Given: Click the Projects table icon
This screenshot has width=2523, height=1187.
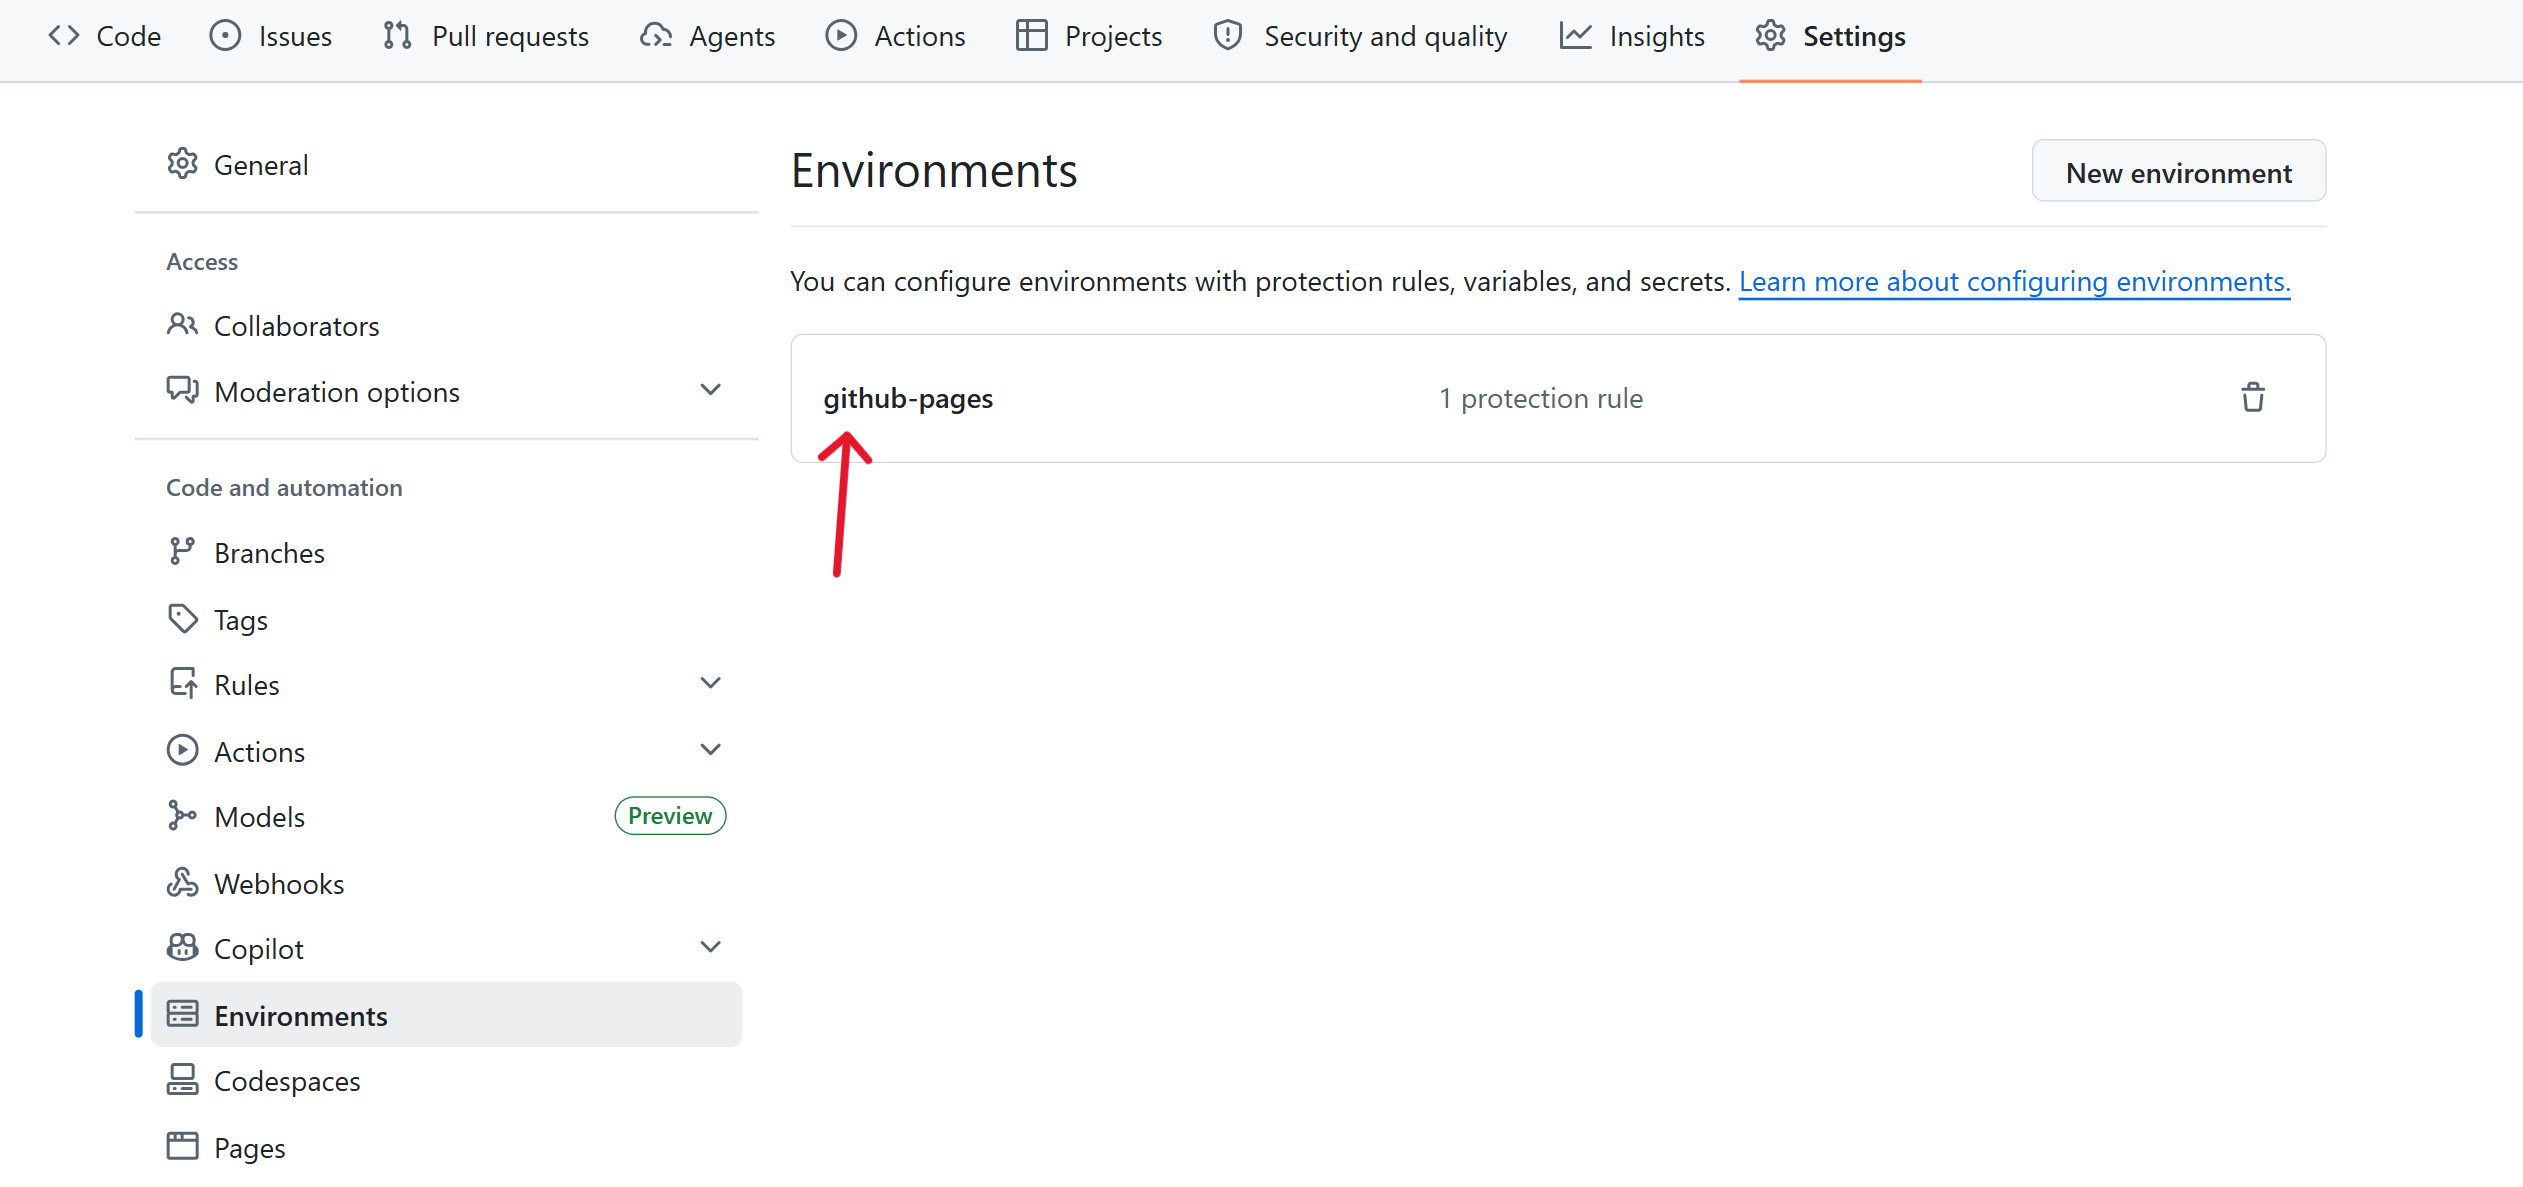Looking at the screenshot, I should pos(1031,36).
